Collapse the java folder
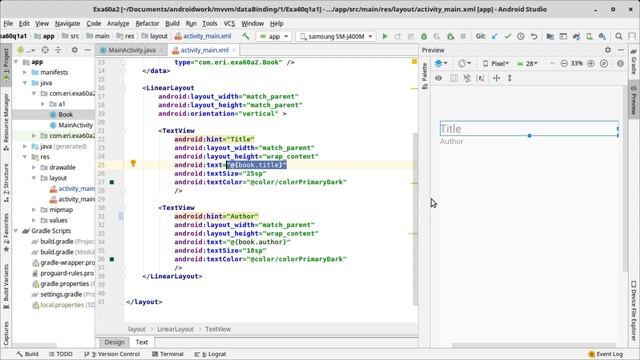This screenshot has width=640, height=360. pos(25,83)
